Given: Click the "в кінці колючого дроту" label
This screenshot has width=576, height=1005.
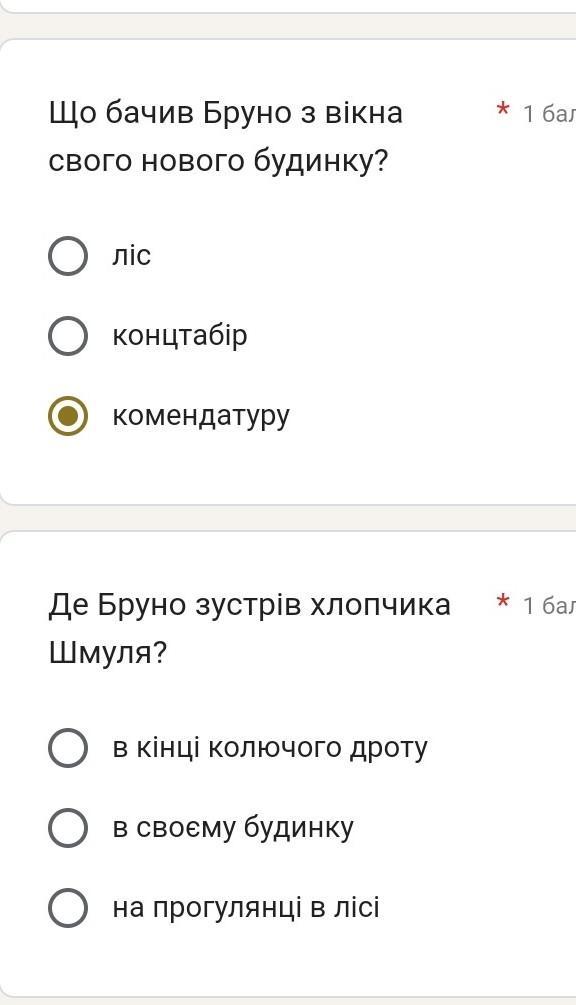Looking at the screenshot, I should pyautogui.click(x=270, y=748).
